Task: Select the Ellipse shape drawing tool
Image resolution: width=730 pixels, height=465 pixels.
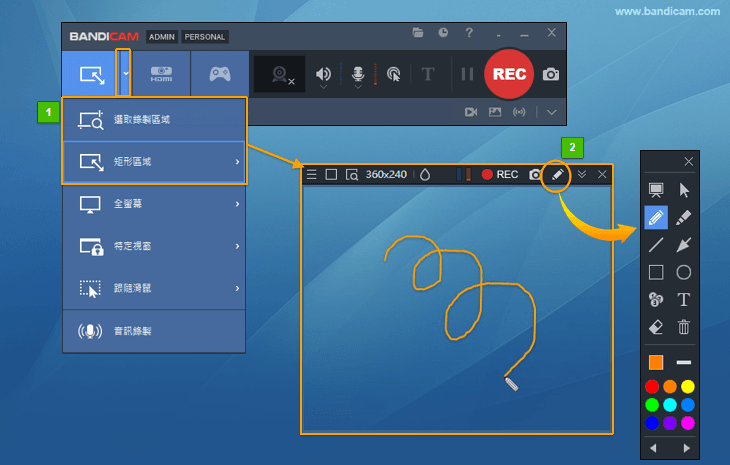Action: point(684,272)
